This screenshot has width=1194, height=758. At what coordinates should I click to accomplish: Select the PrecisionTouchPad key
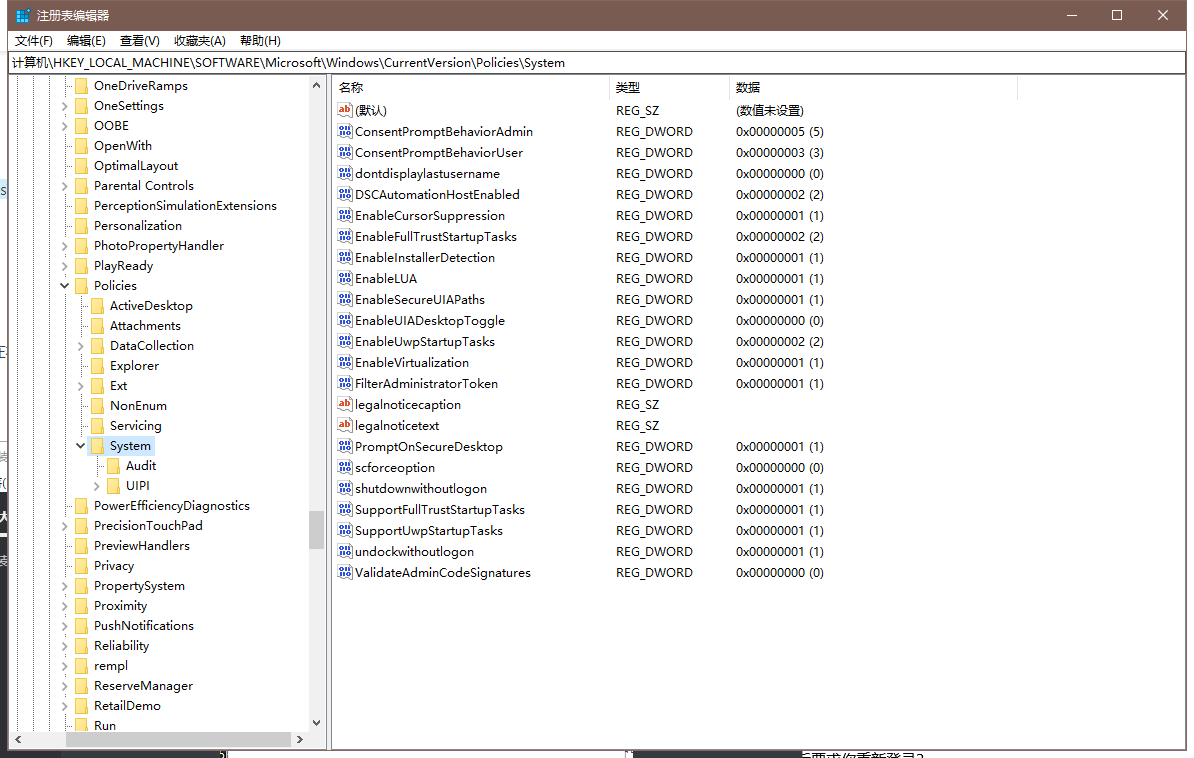pos(148,526)
